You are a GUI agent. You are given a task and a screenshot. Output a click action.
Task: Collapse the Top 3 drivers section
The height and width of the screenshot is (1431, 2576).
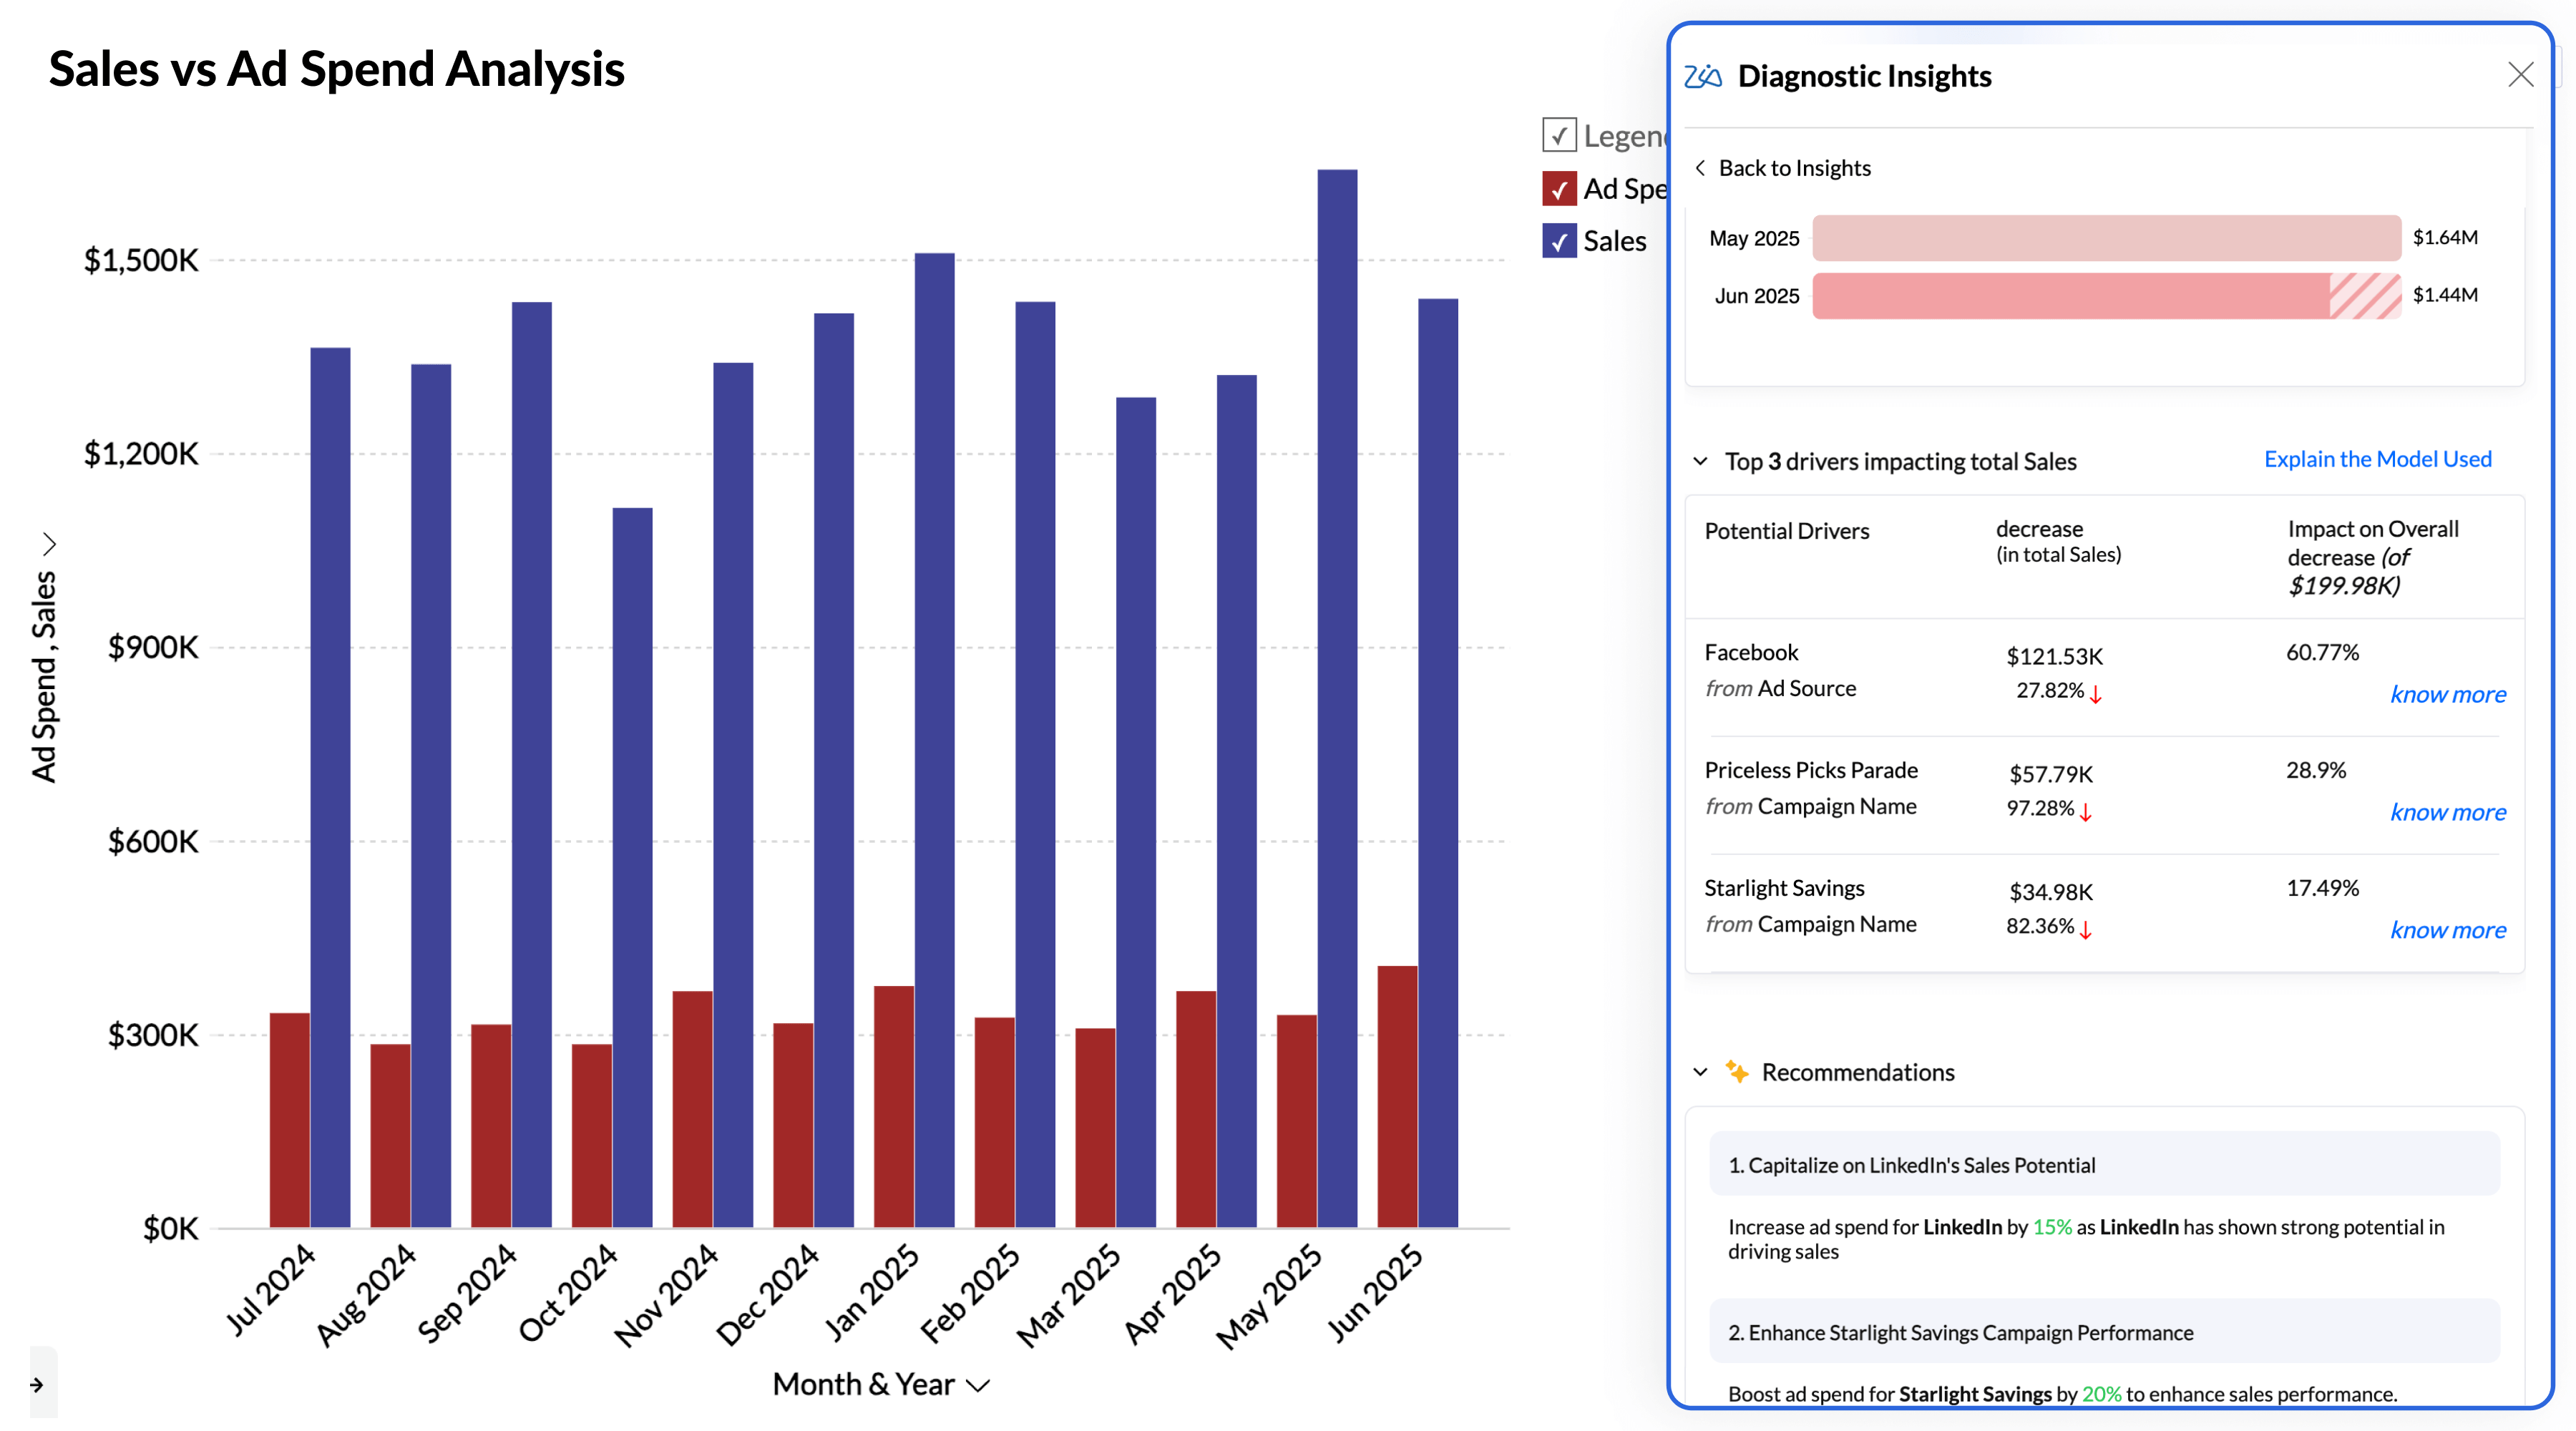1700,461
